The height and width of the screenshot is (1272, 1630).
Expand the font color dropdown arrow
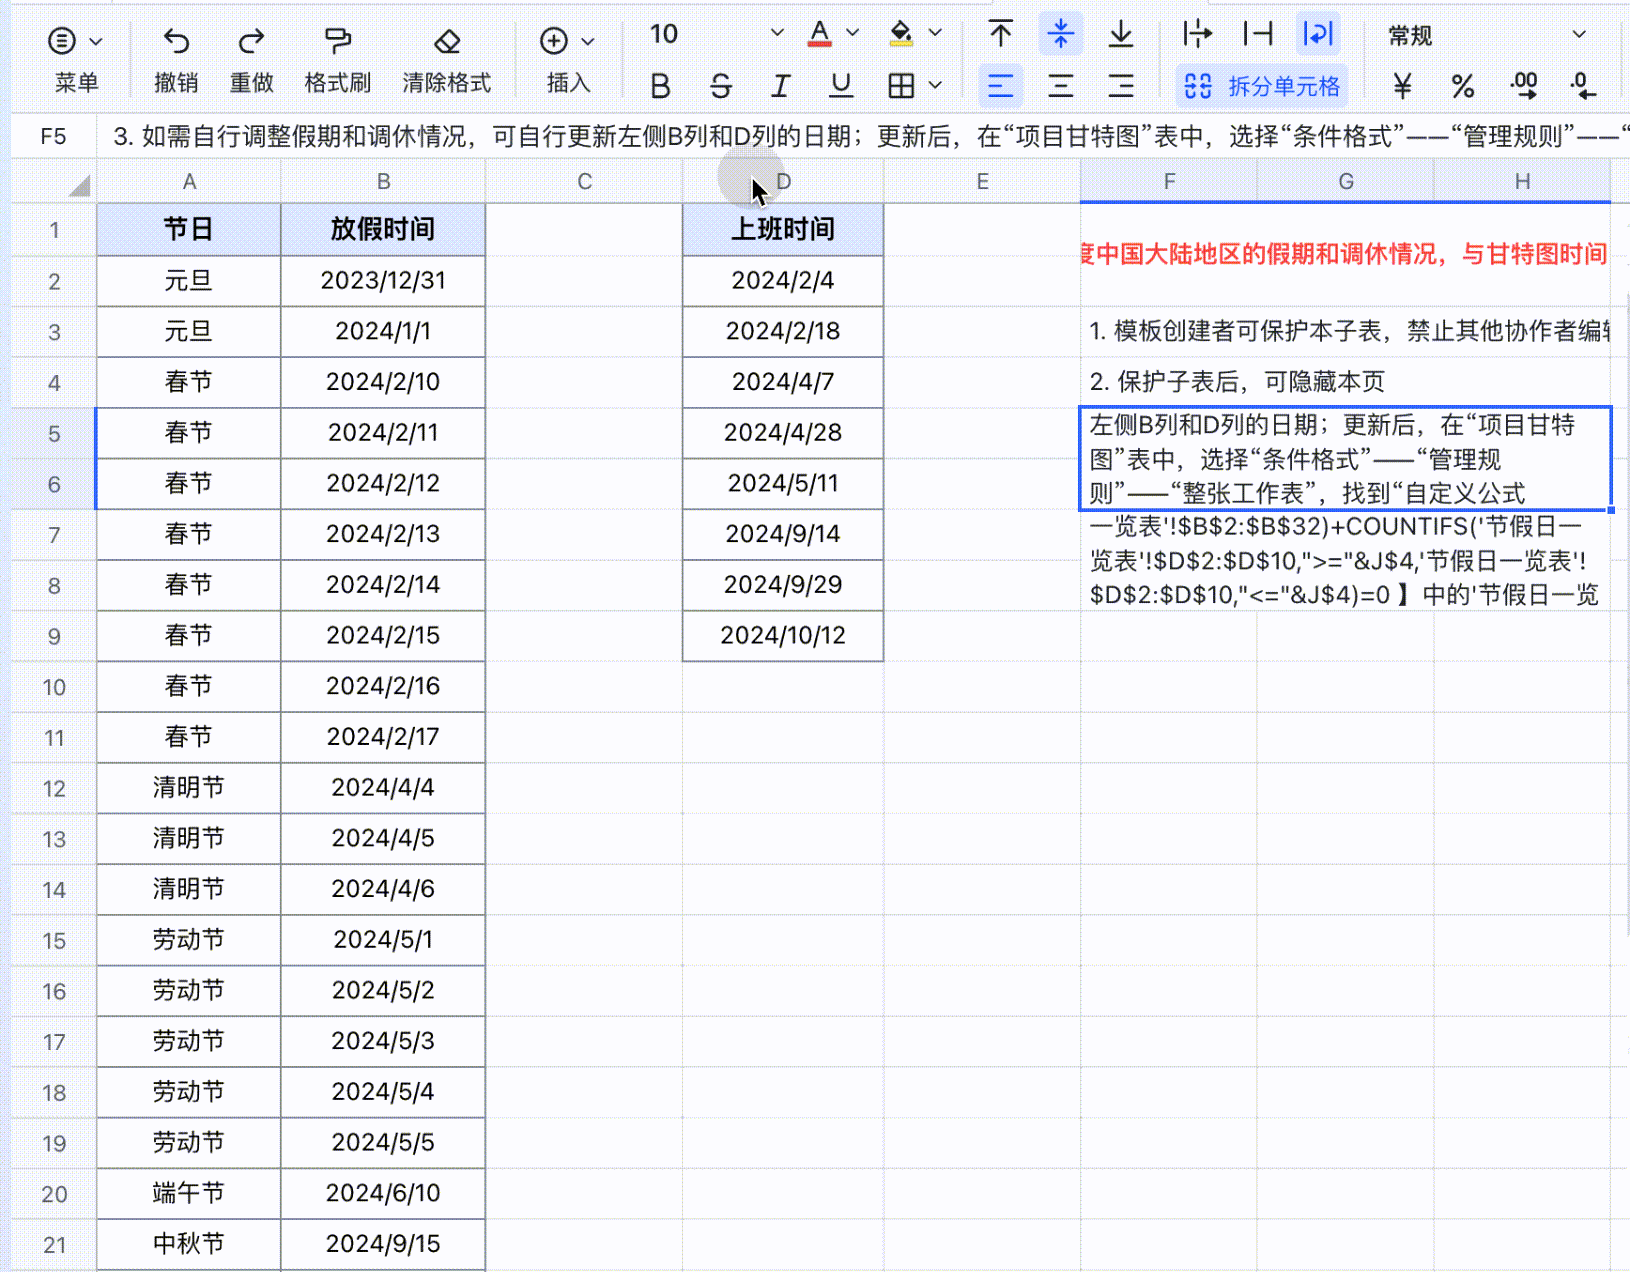(x=852, y=33)
